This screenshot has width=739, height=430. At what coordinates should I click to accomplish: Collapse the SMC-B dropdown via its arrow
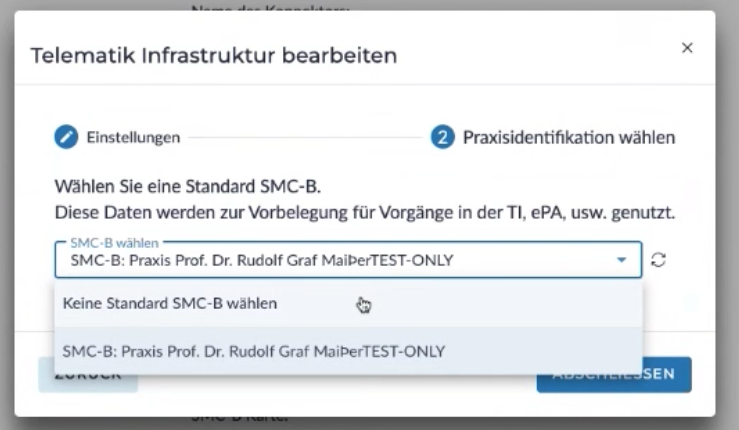(621, 260)
